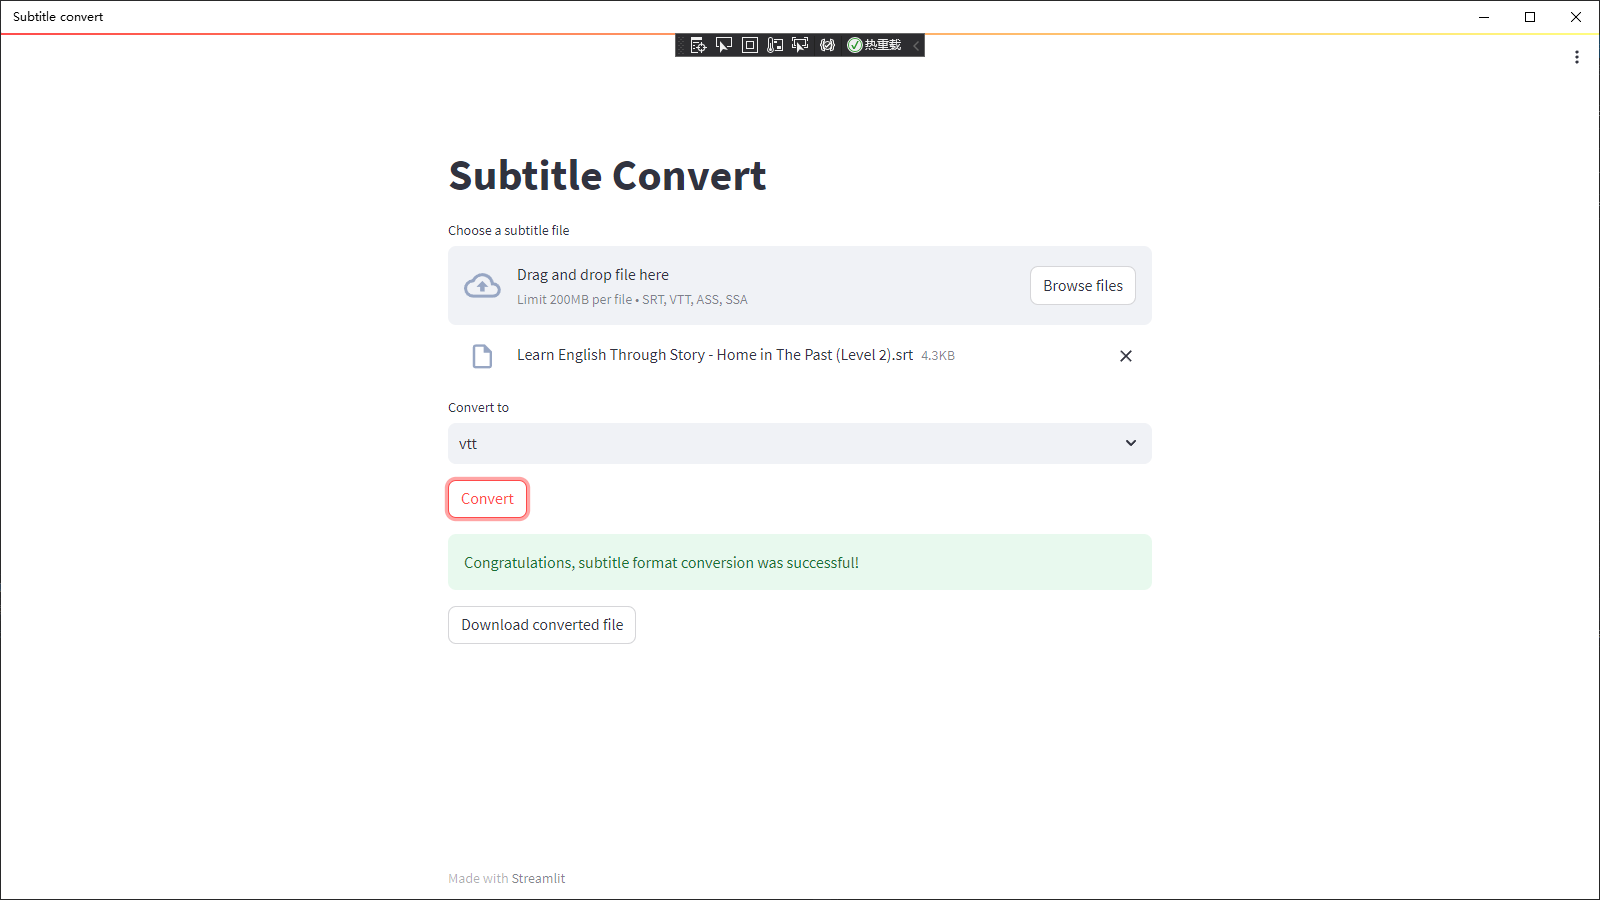The height and width of the screenshot is (900, 1600).
Task: Click the cloud upload icon
Action: 482,286
